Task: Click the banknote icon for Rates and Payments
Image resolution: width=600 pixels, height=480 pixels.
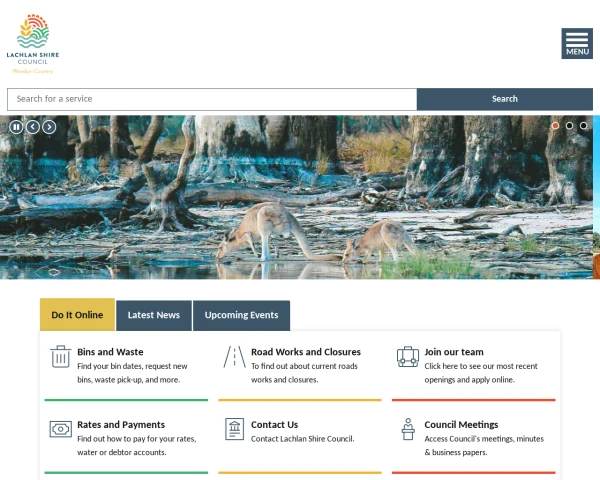Action: pyautogui.click(x=60, y=429)
